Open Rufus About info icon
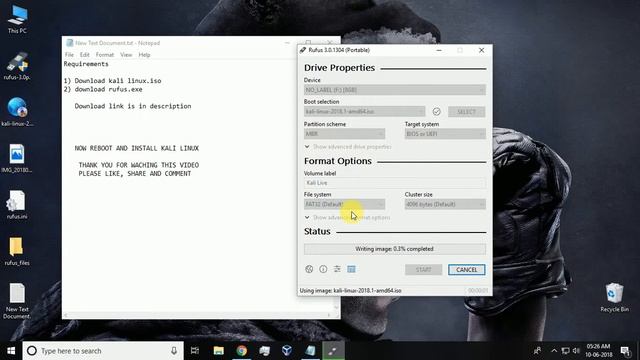This screenshot has height=360, width=640. [x=323, y=269]
